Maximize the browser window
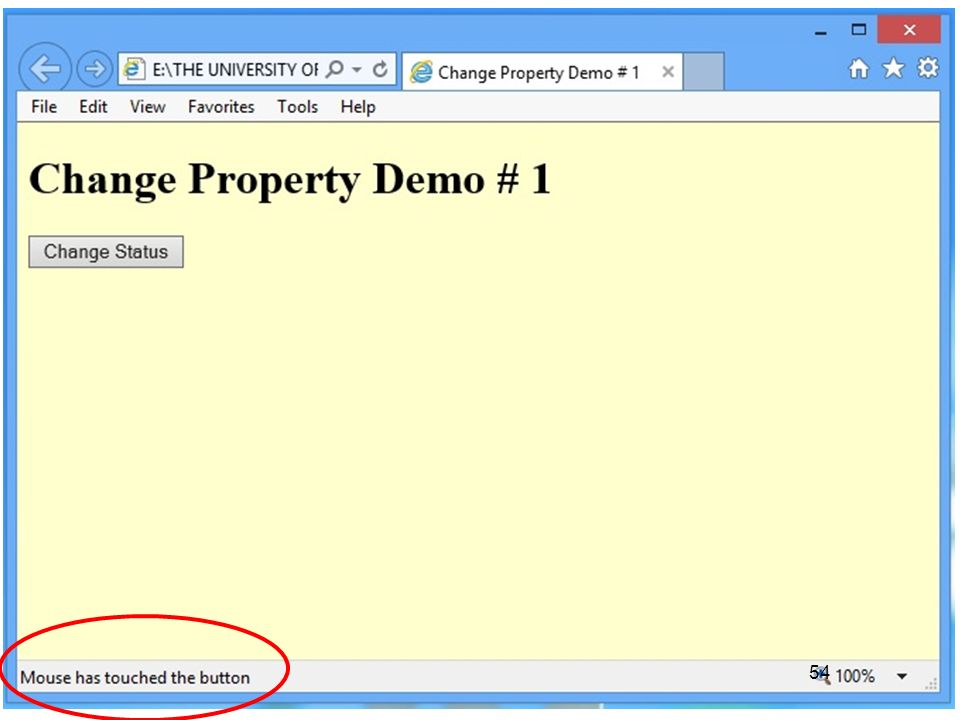 pyautogui.click(x=859, y=29)
